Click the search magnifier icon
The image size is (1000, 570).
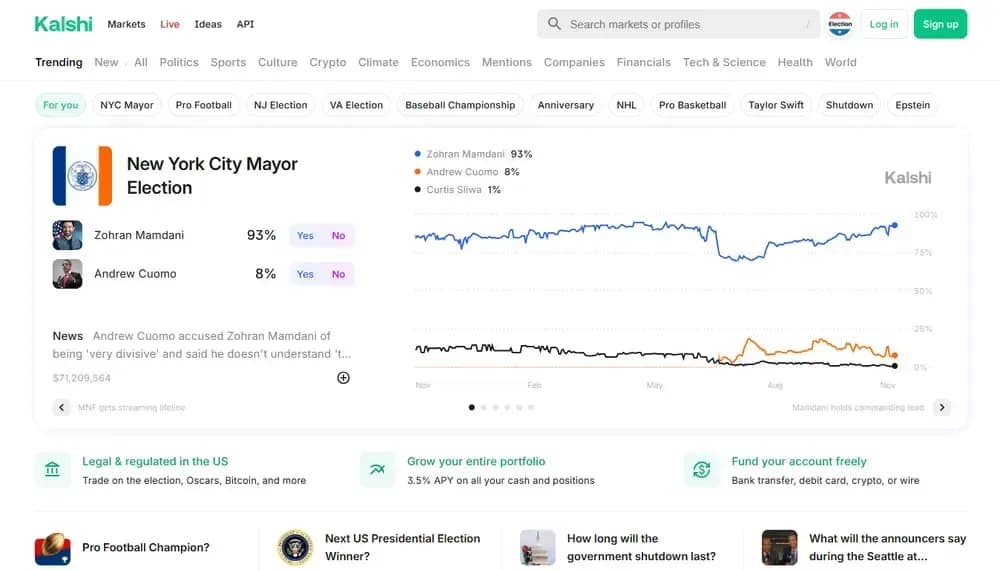pyautogui.click(x=554, y=24)
